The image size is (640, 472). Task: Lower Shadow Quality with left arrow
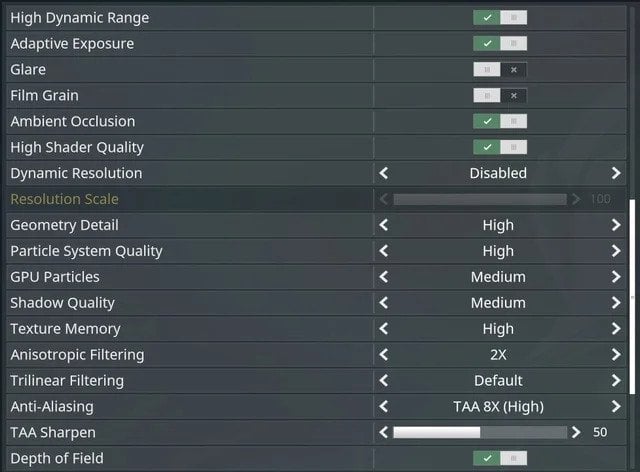point(384,303)
